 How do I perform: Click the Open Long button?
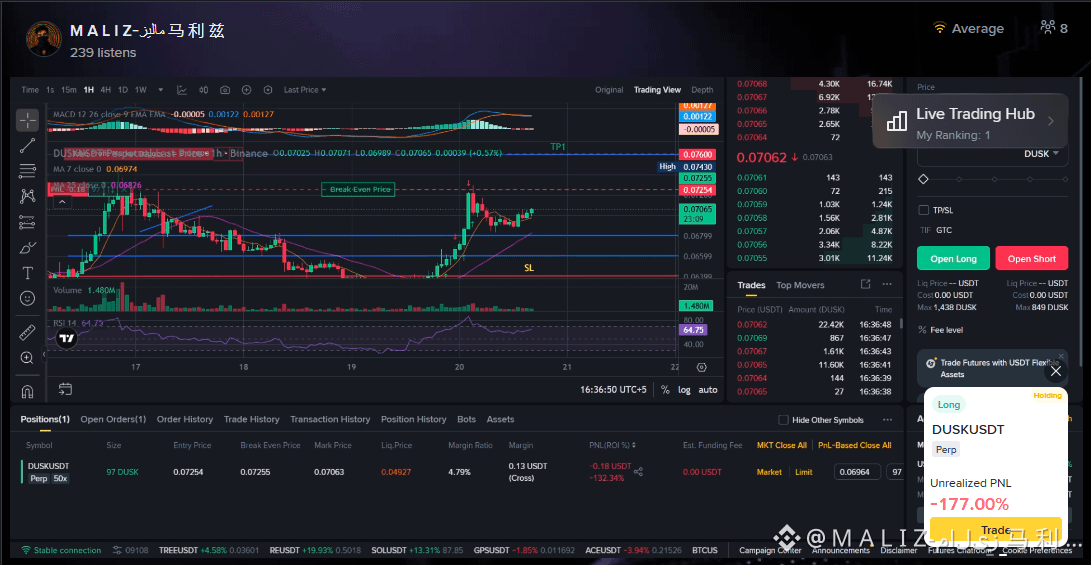[953, 258]
